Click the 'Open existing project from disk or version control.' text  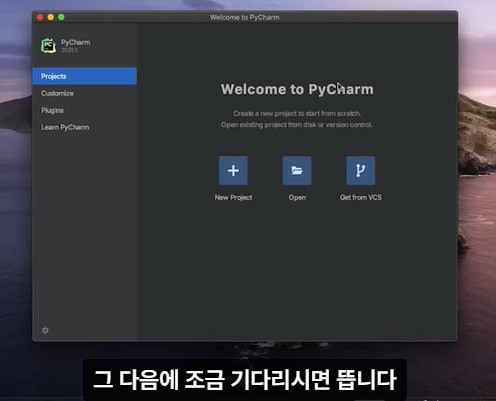(x=297, y=125)
